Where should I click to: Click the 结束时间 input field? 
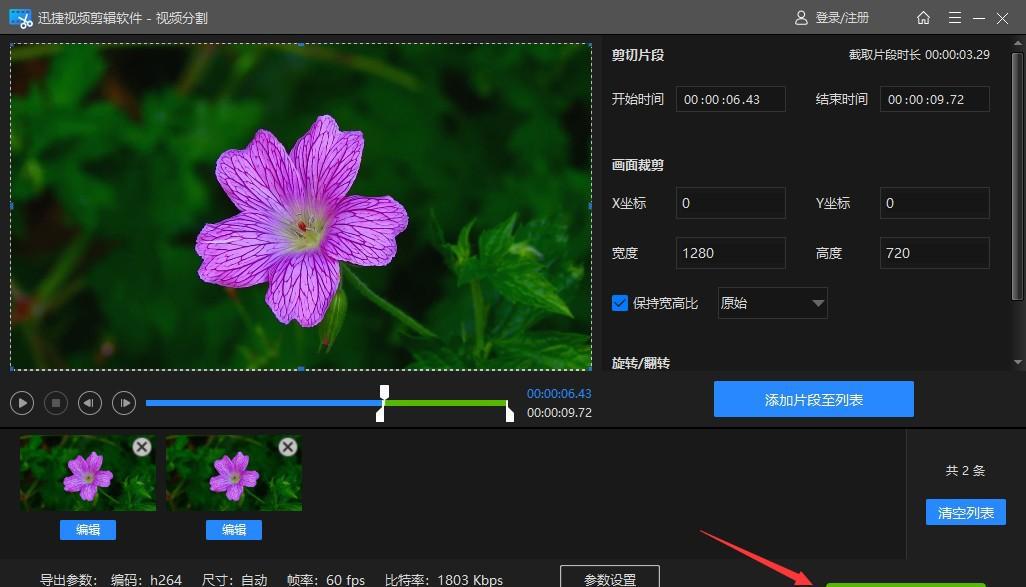tap(934, 99)
